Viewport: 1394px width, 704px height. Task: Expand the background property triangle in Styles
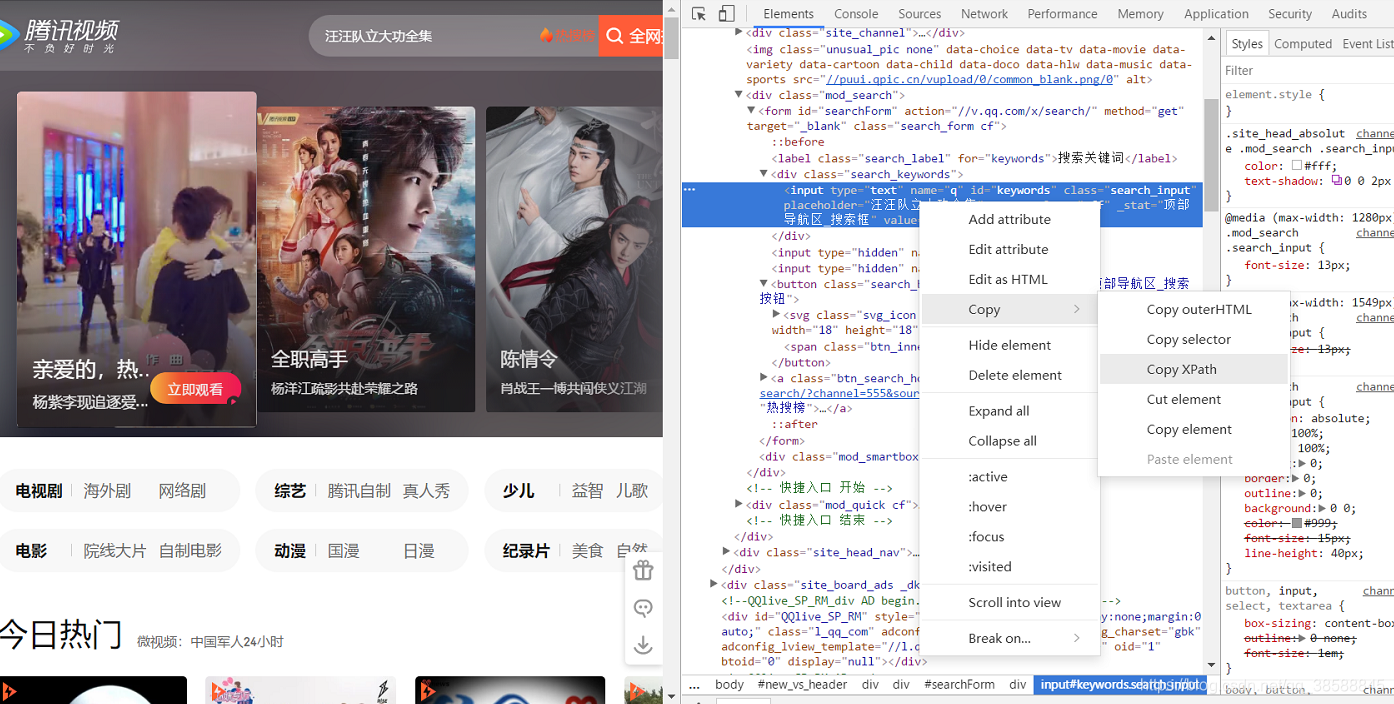[1323, 509]
